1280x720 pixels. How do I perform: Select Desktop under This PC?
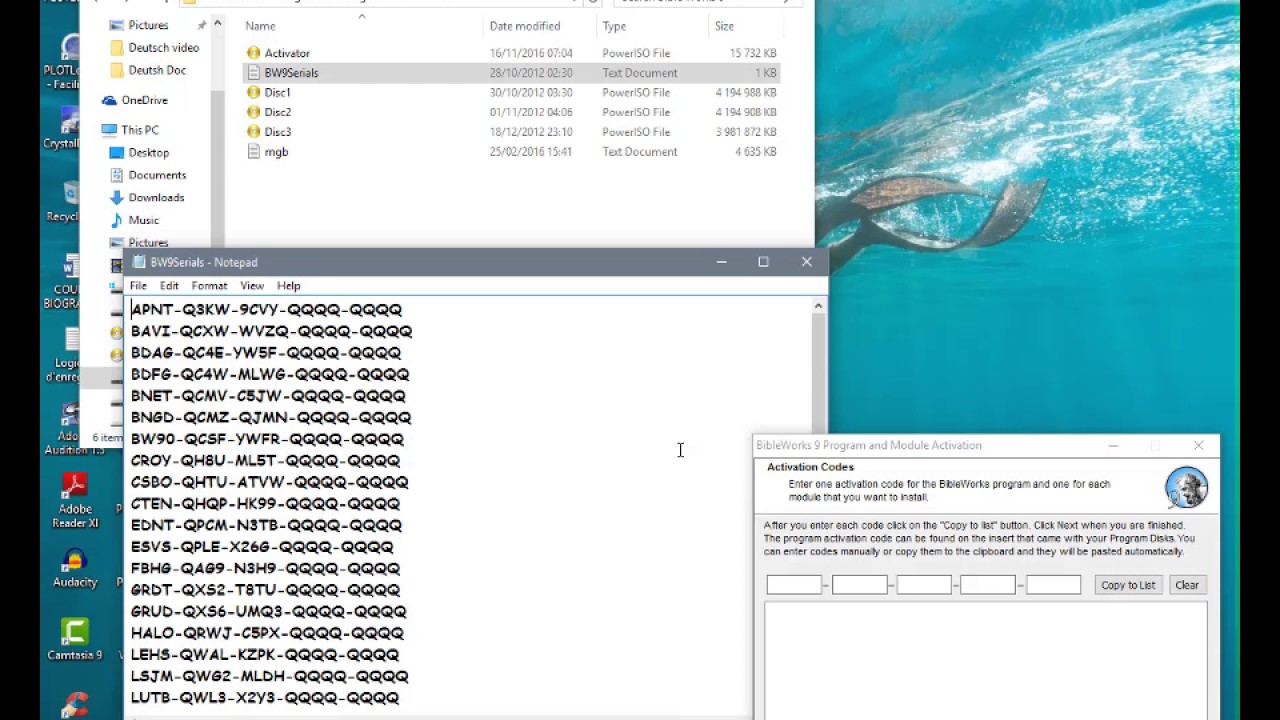point(139,153)
